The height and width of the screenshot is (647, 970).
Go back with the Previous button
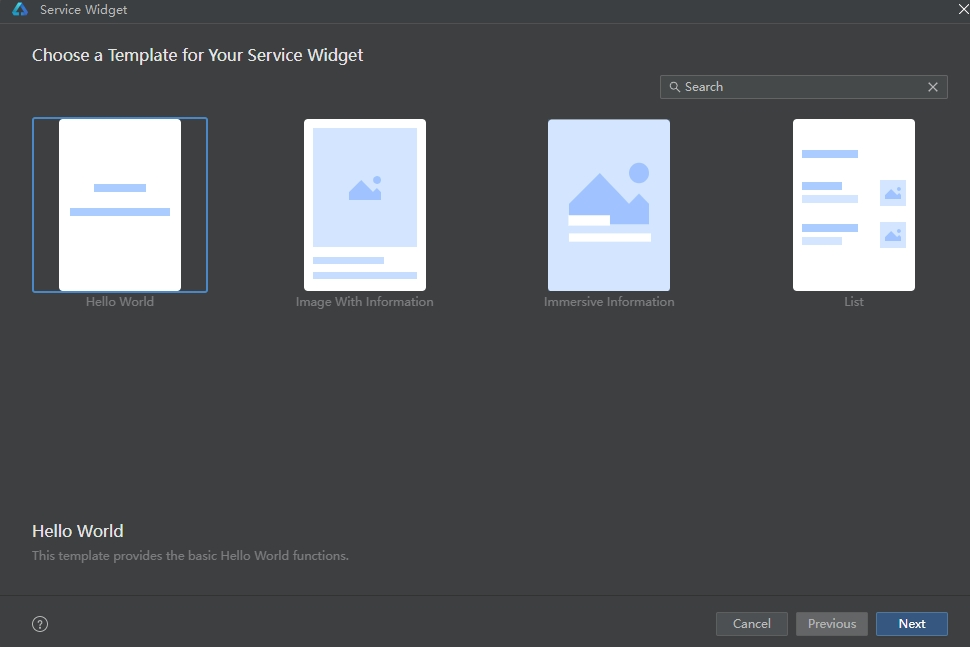(832, 623)
